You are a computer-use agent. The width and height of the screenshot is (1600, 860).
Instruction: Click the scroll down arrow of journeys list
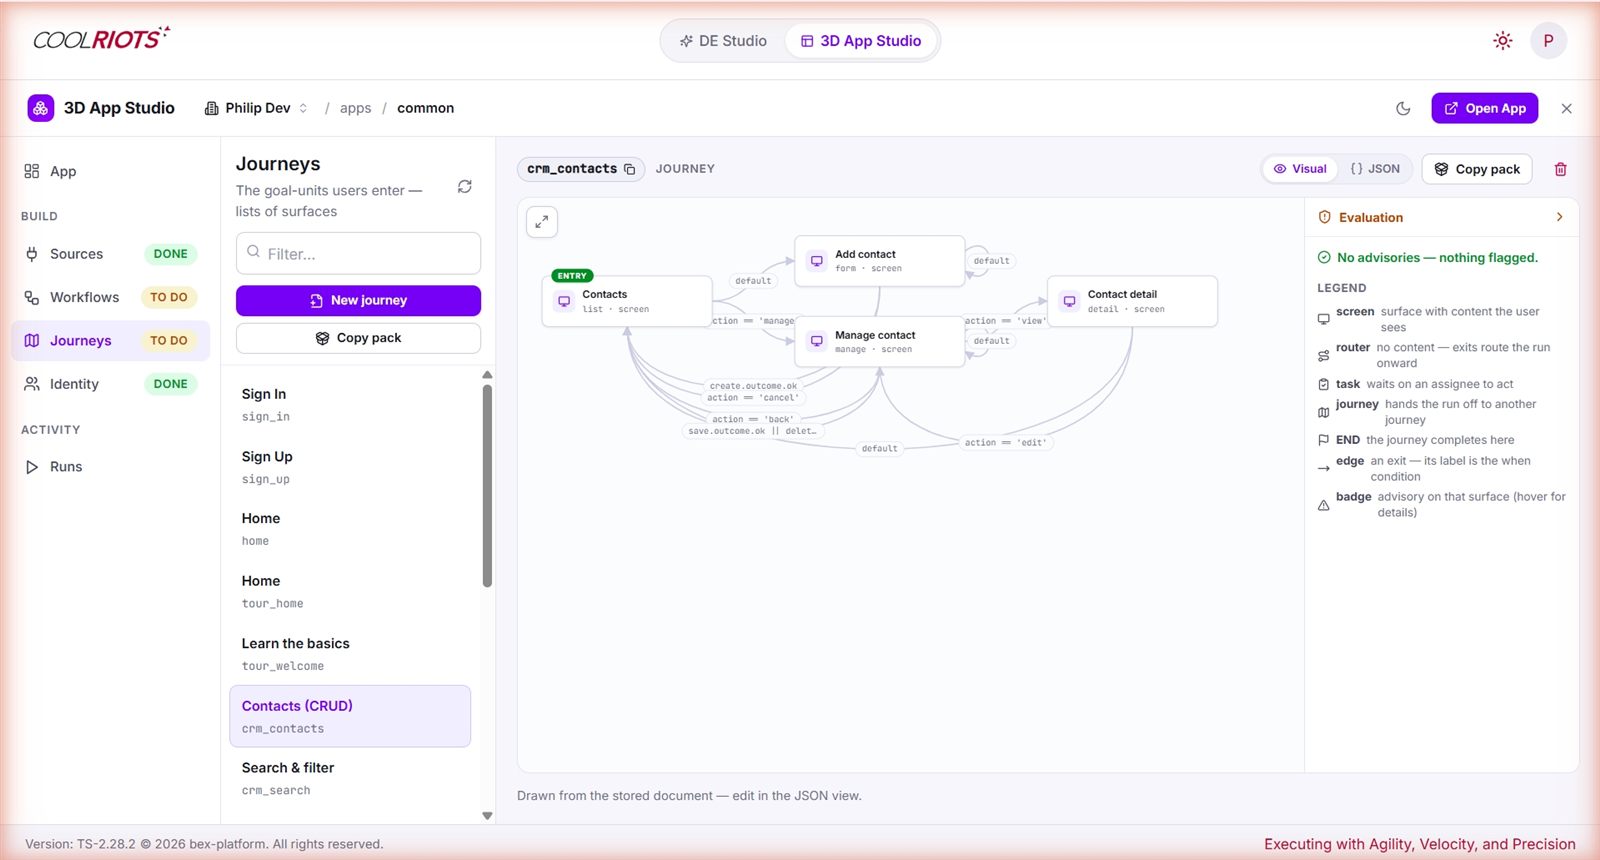487,816
